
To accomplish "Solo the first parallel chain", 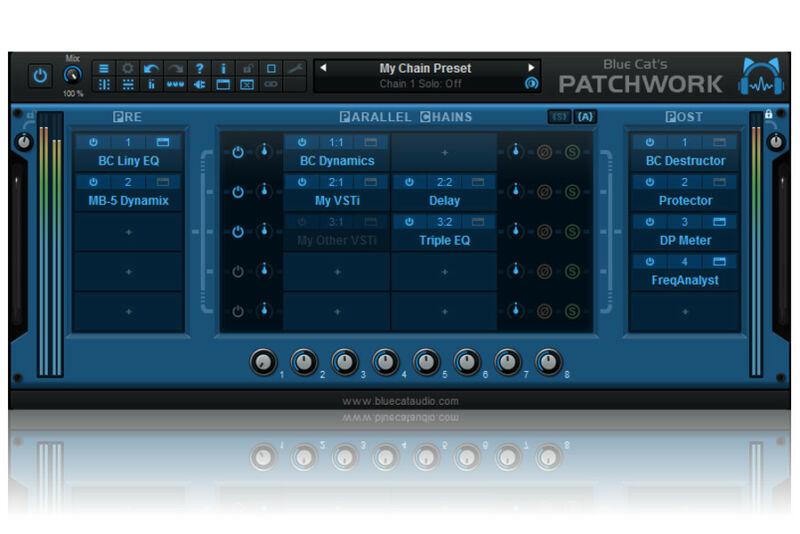I will [x=572, y=152].
